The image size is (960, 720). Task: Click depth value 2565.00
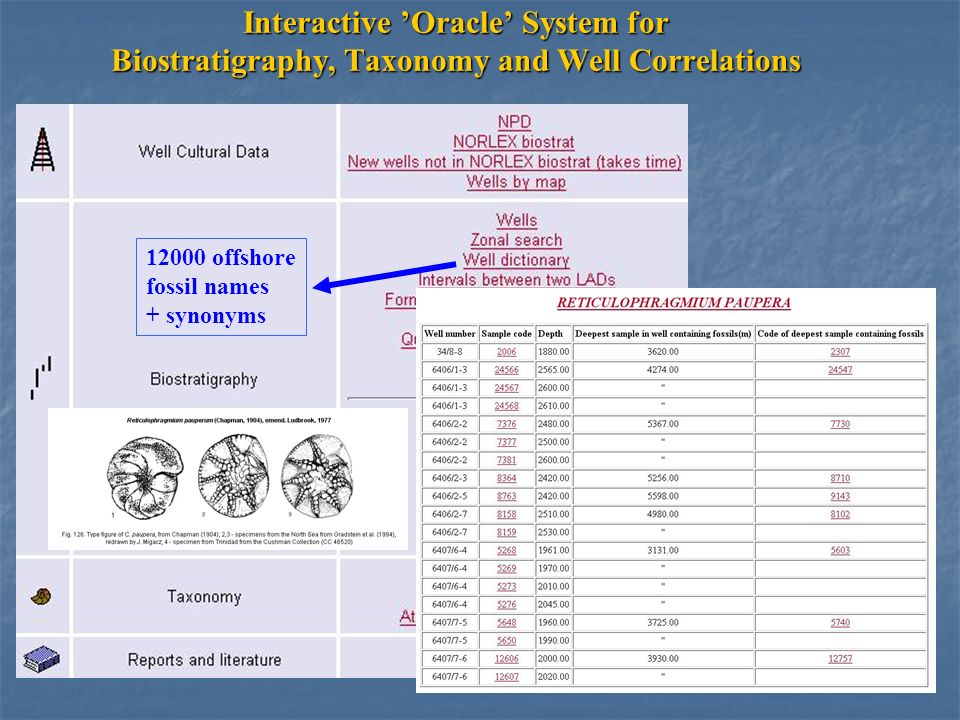(x=553, y=370)
